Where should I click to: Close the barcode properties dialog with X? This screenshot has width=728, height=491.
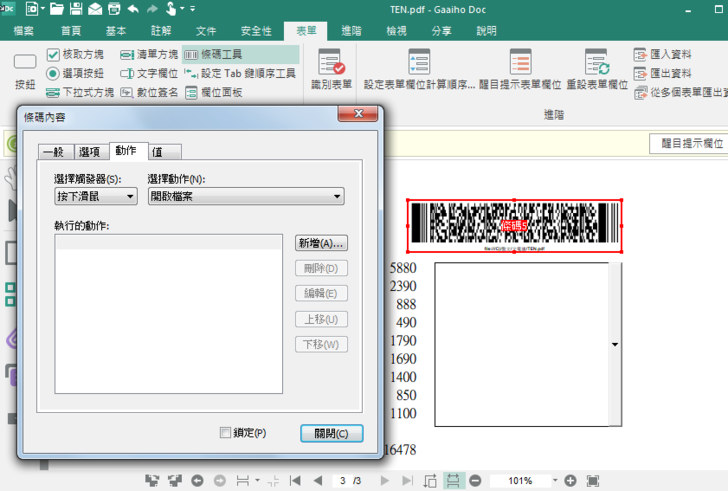tap(358, 114)
